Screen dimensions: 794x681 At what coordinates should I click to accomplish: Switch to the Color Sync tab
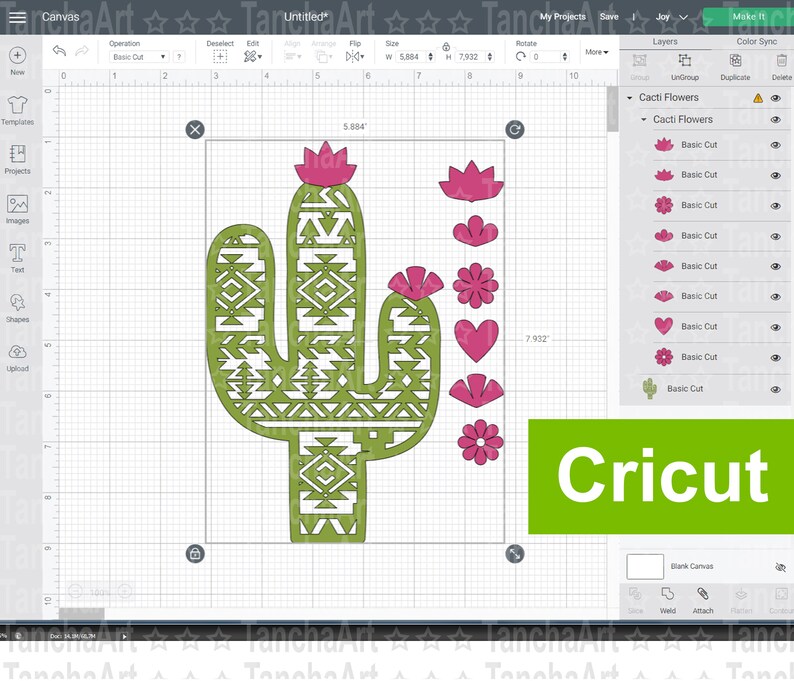tap(757, 42)
